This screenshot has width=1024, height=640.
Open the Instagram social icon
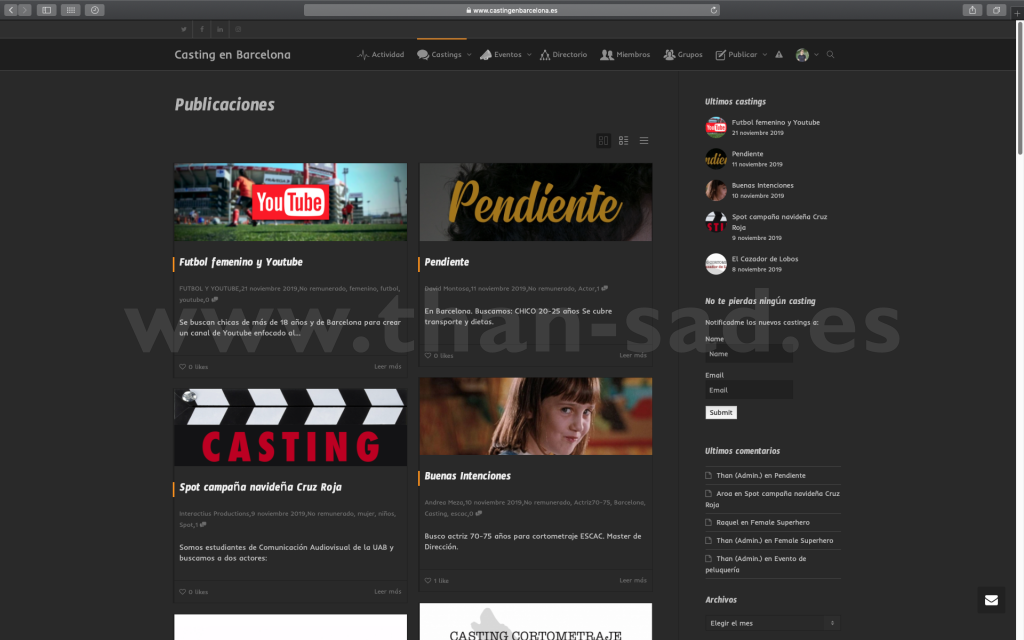(x=238, y=29)
